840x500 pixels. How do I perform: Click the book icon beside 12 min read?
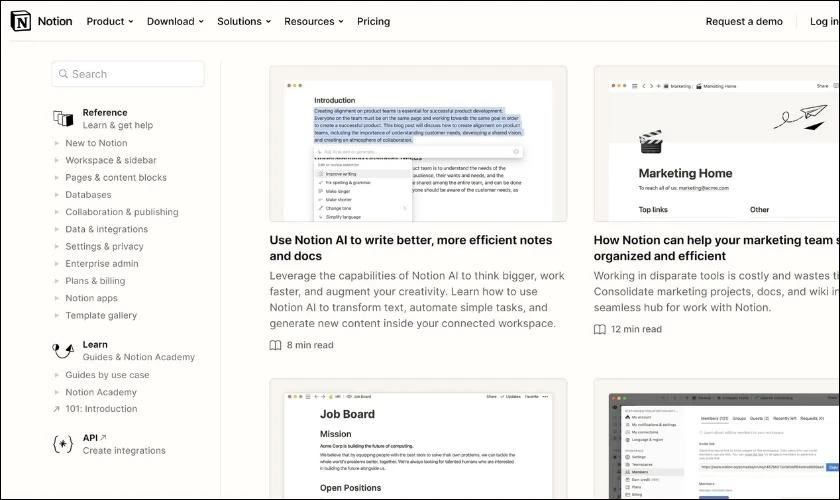[599, 329]
